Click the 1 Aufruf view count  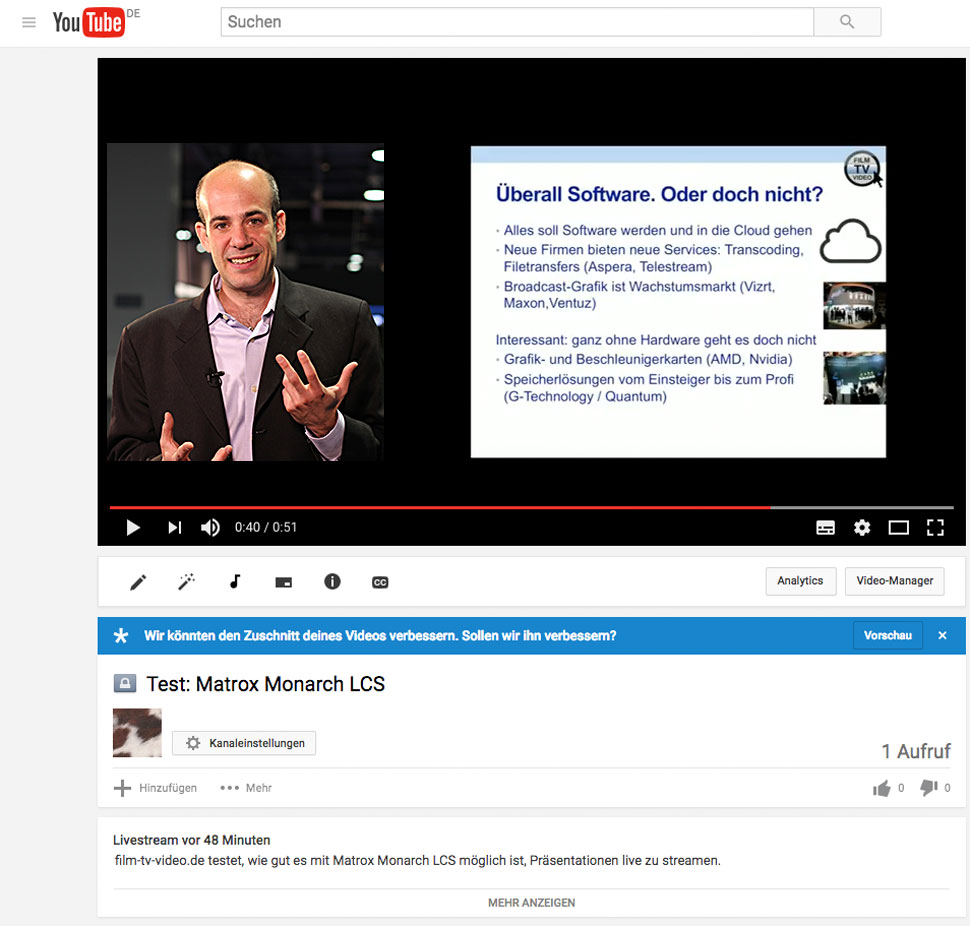coord(916,751)
